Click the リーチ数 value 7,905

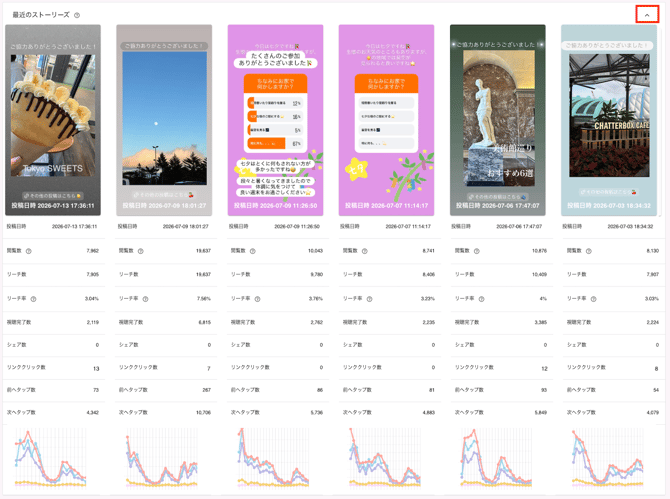click(x=93, y=275)
